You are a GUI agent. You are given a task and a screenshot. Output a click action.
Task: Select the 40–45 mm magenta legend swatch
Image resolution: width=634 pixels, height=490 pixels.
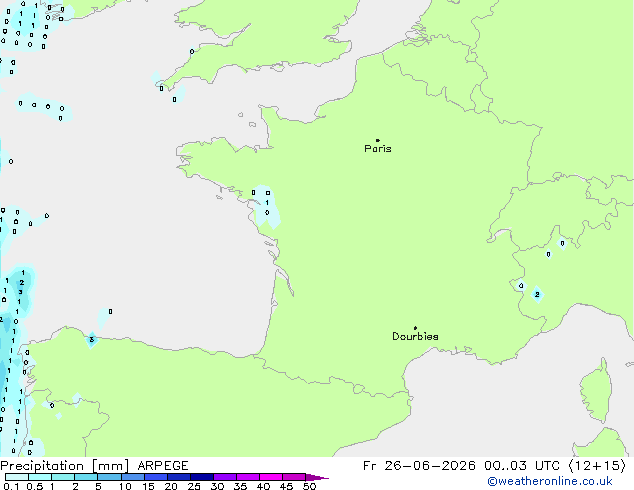[271, 477]
